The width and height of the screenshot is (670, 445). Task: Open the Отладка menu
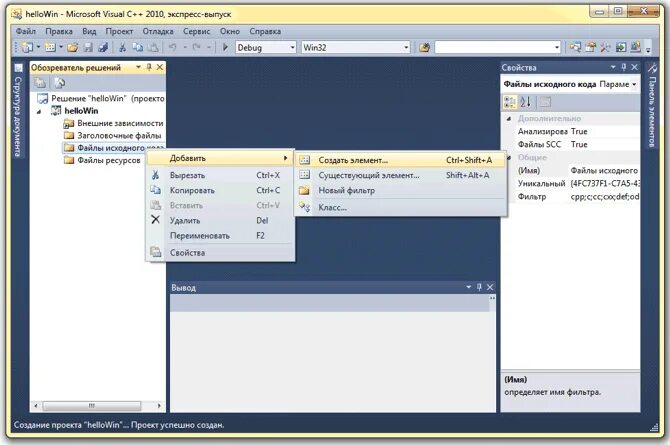click(158, 31)
